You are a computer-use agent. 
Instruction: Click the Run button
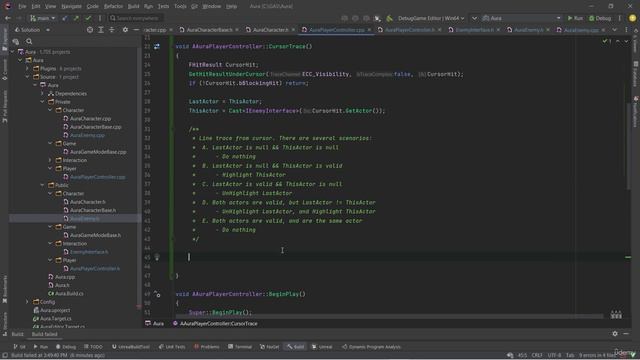click(x=575, y=18)
